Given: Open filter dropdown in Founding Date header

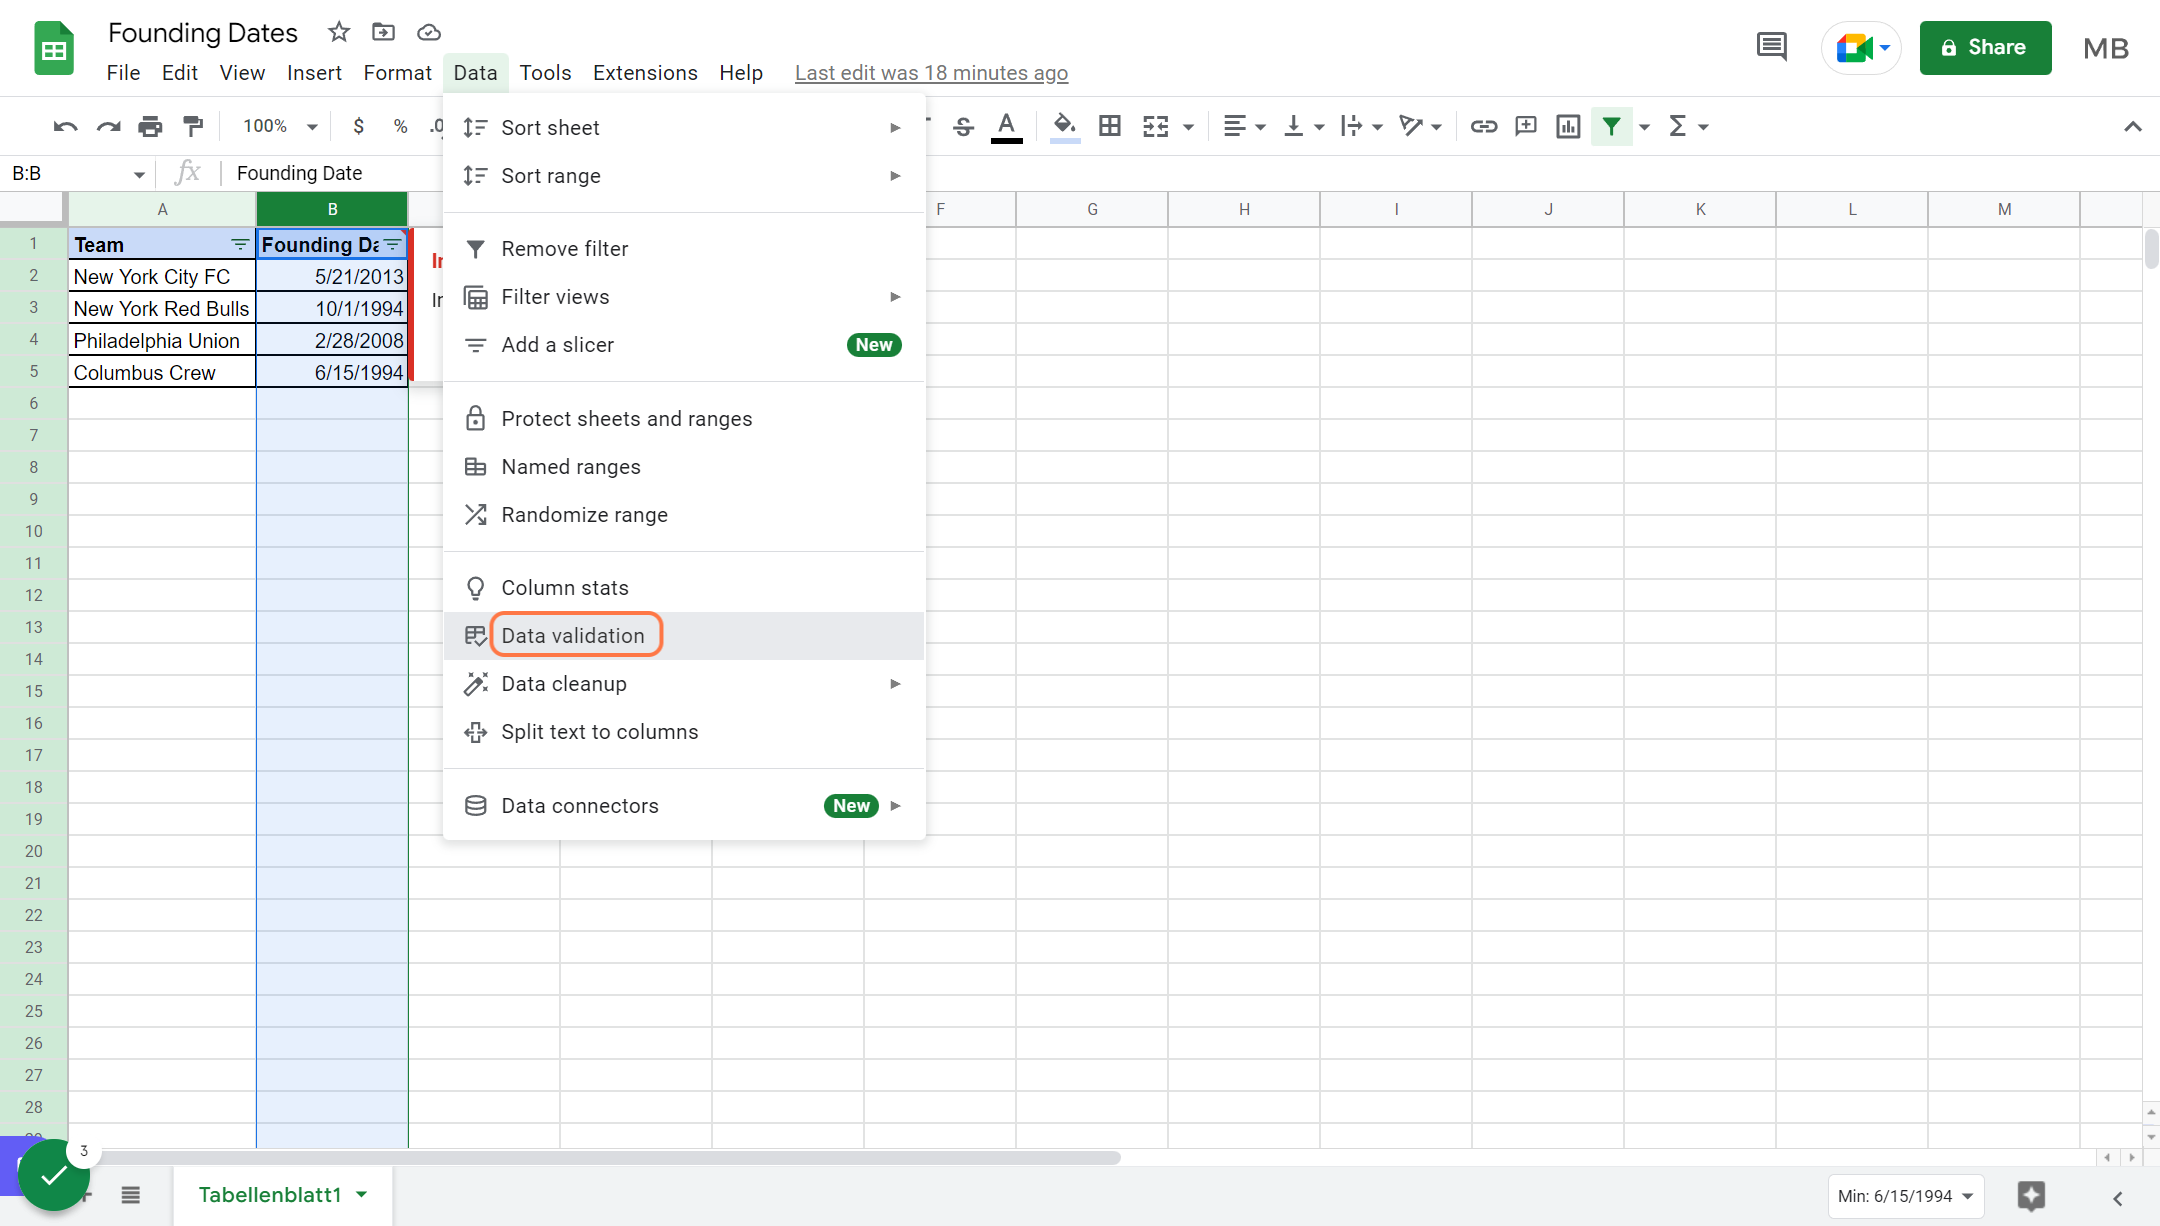Looking at the screenshot, I should pyautogui.click(x=393, y=245).
